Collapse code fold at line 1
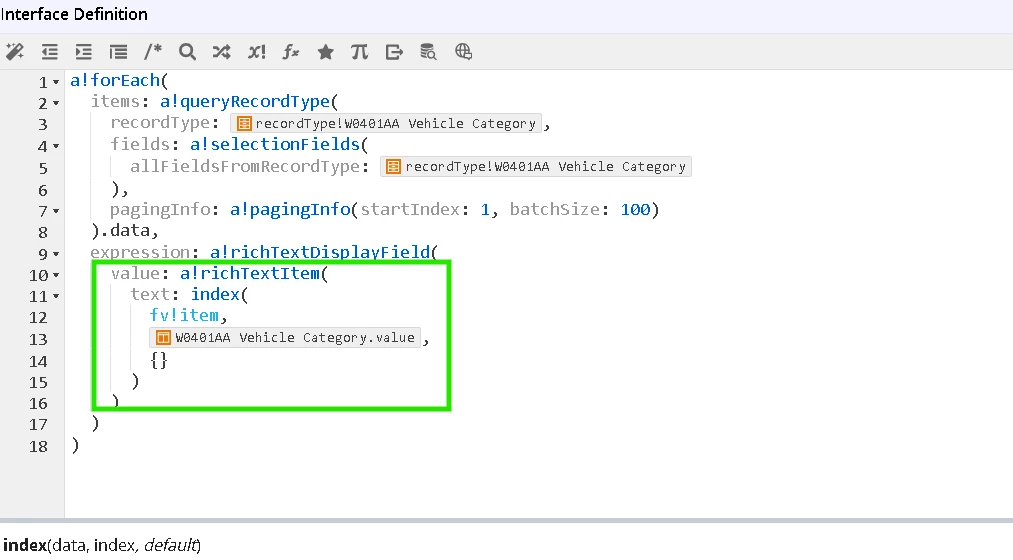Screen dimensions: 1013x560 pyautogui.click(x=56, y=82)
